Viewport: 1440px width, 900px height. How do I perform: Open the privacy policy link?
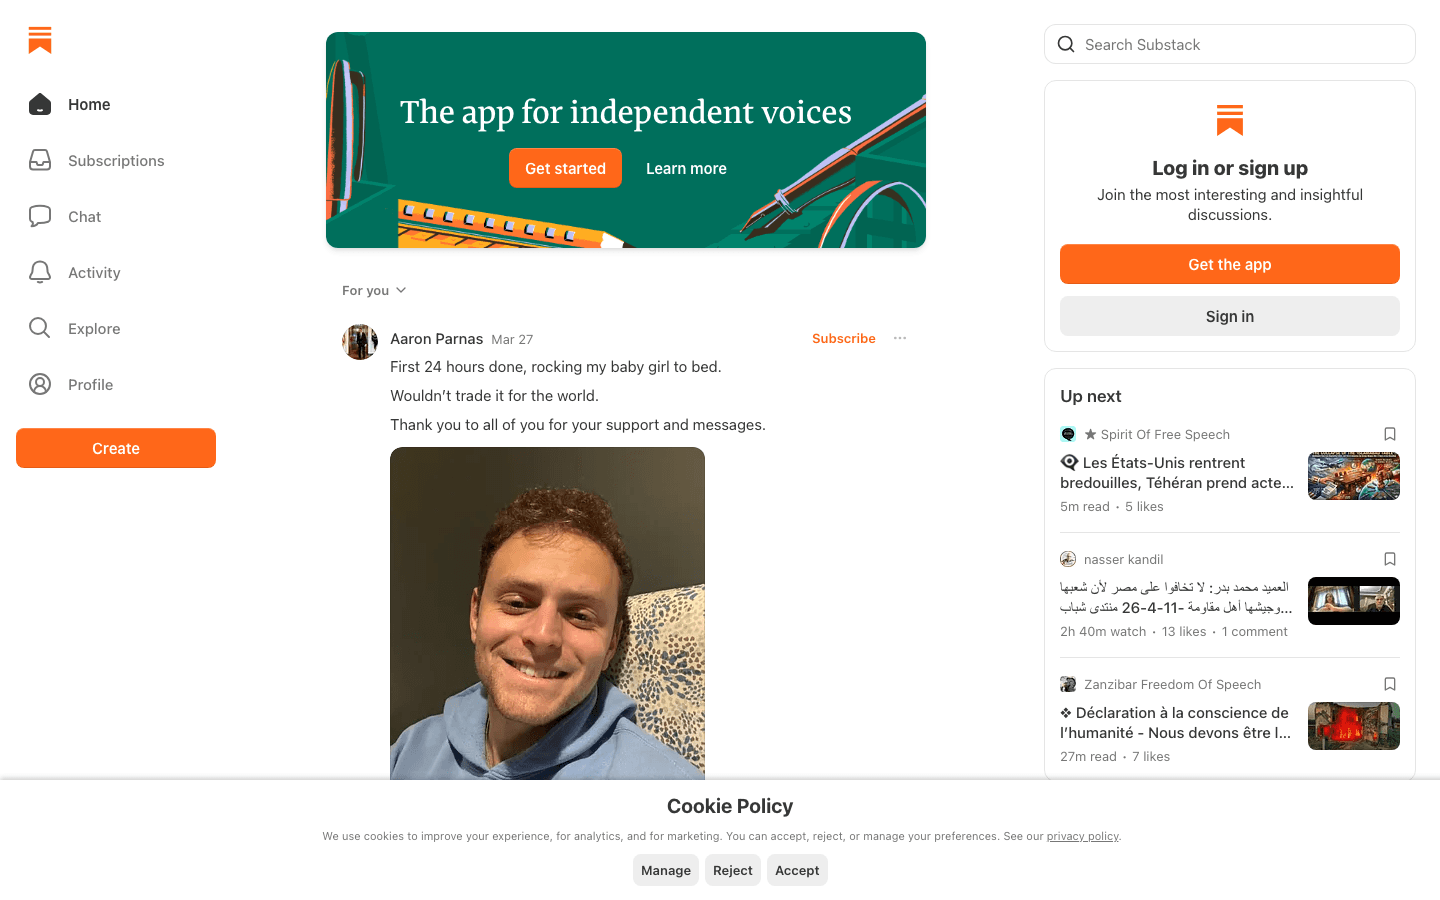[1082, 836]
